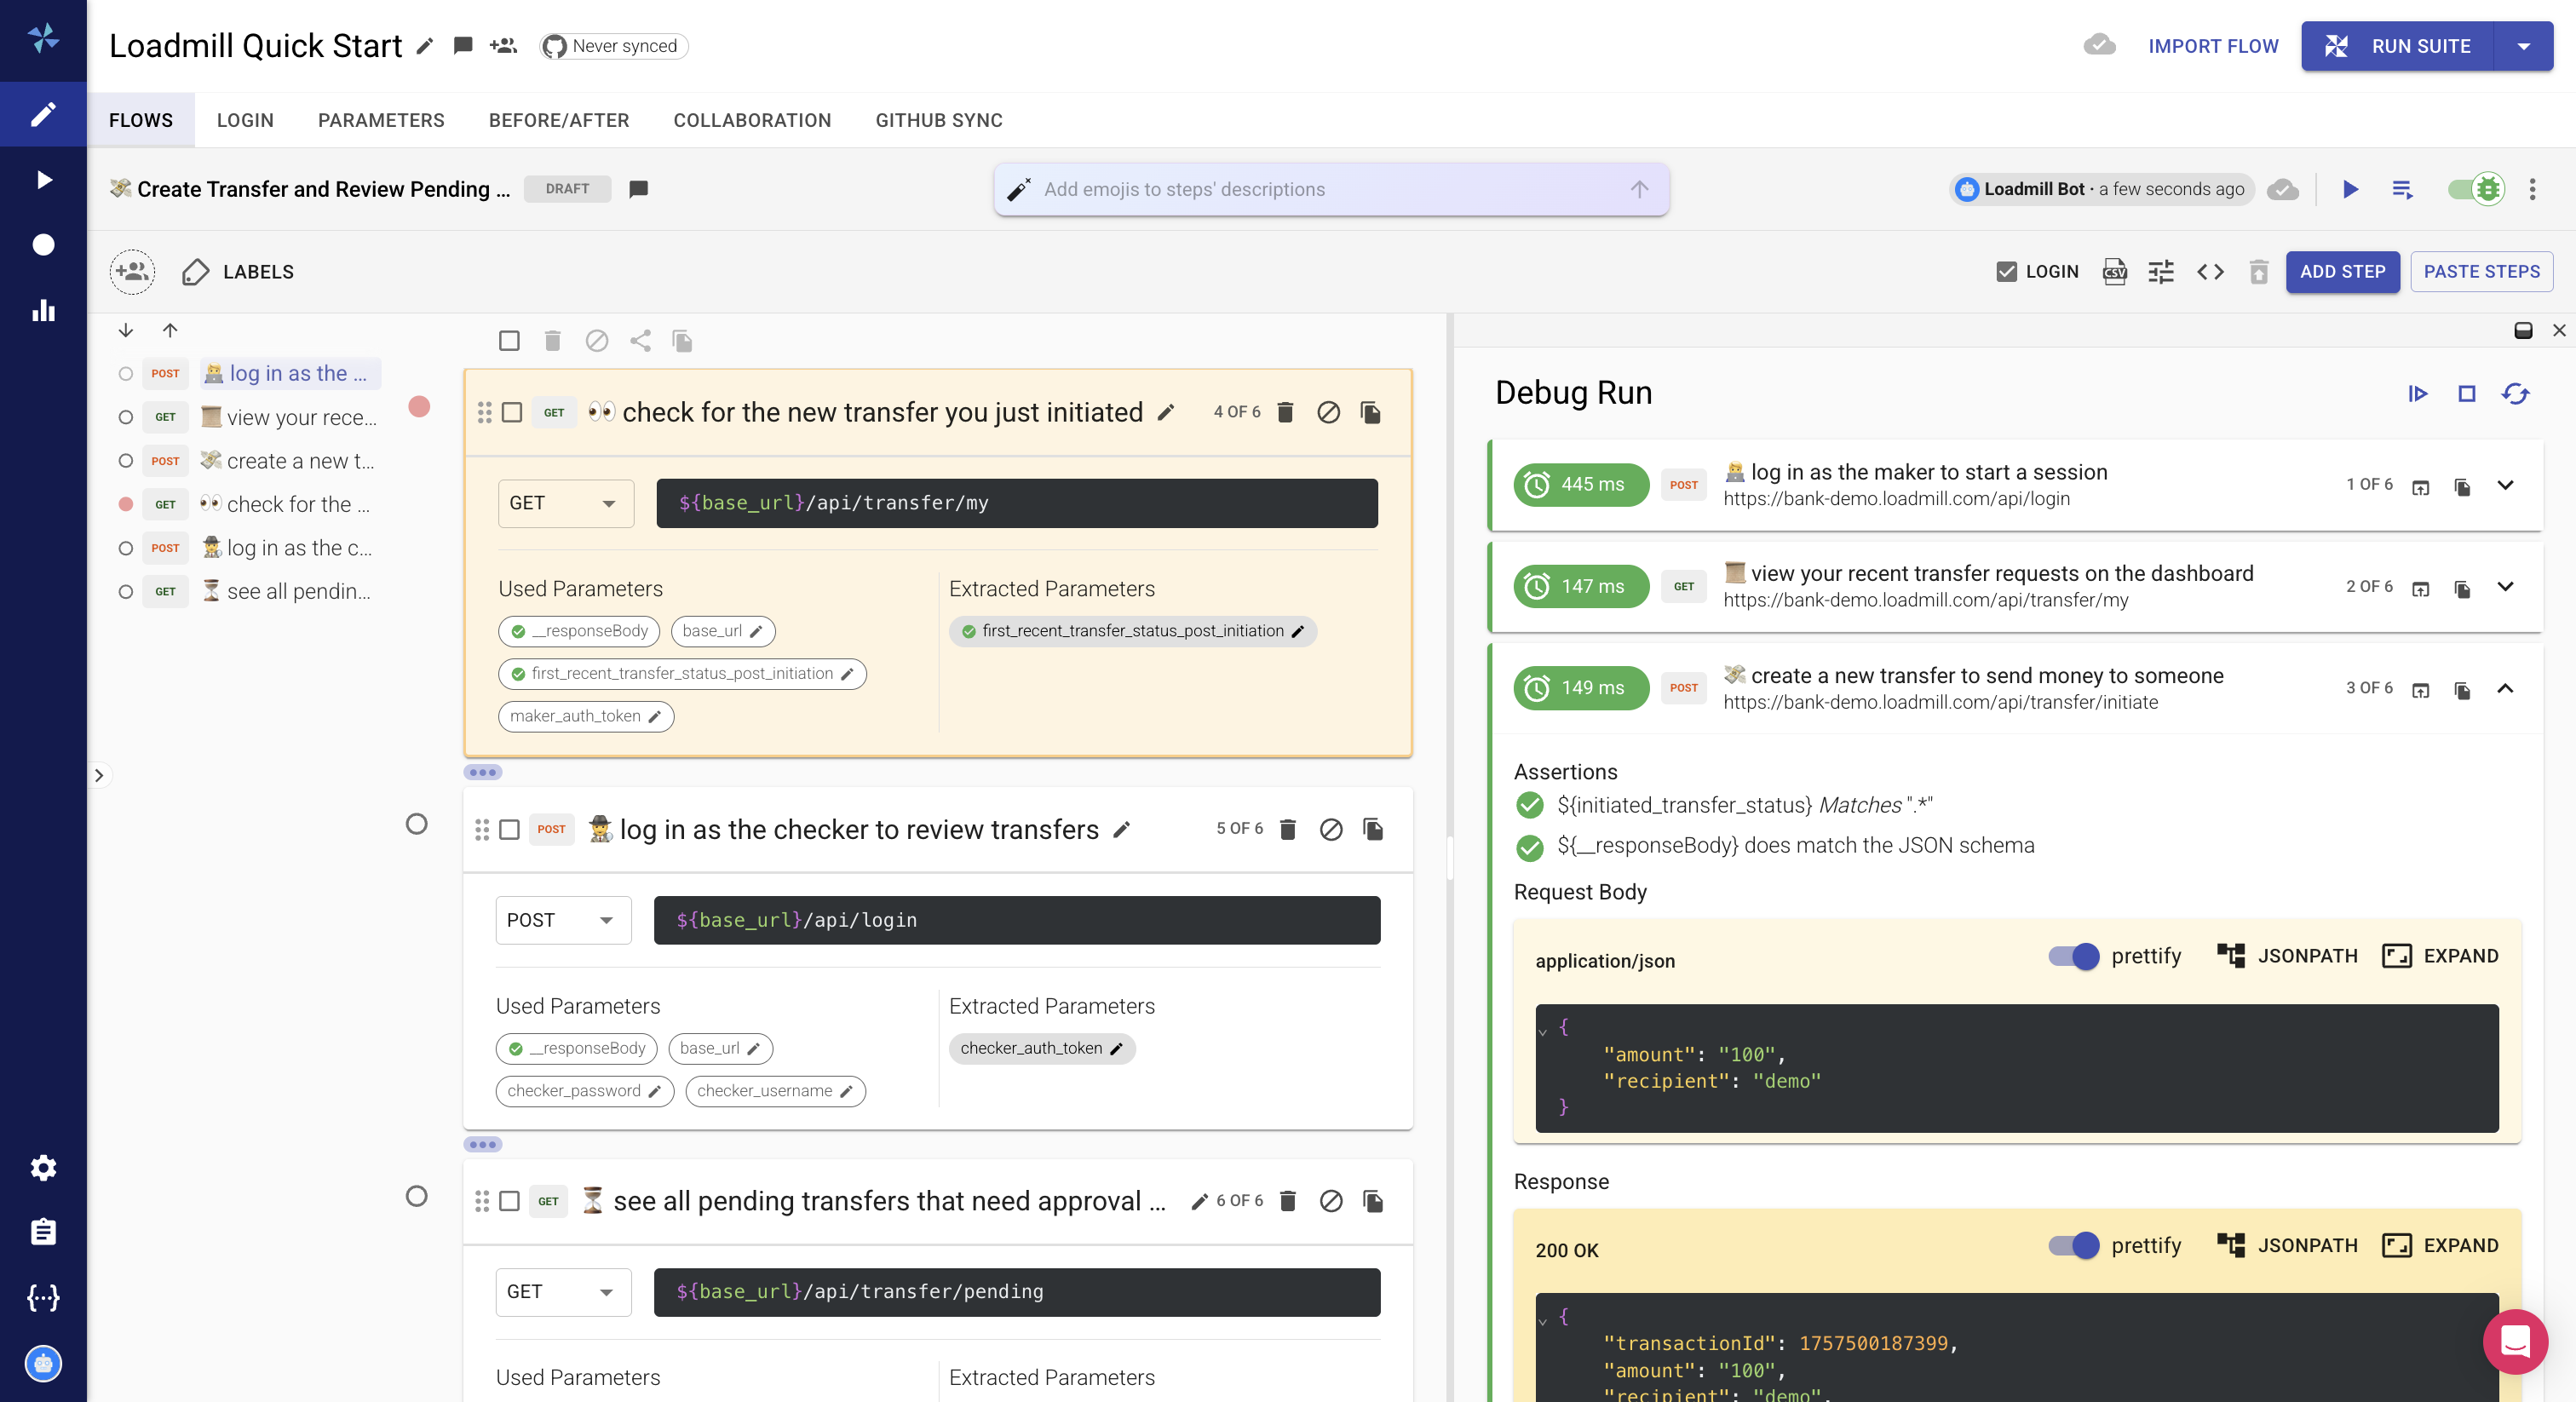Image resolution: width=2576 pixels, height=1402 pixels.
Task: Open the code view brackets icon
Action: tap(2210, 271)
